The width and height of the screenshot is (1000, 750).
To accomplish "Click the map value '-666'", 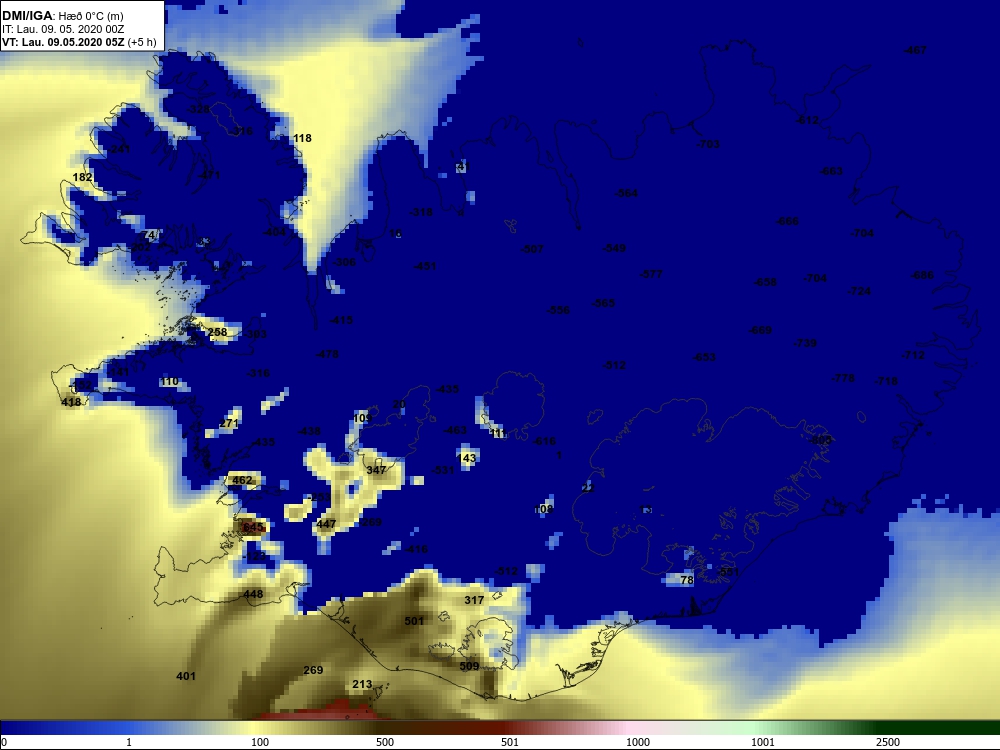I will tap(787, 221).
